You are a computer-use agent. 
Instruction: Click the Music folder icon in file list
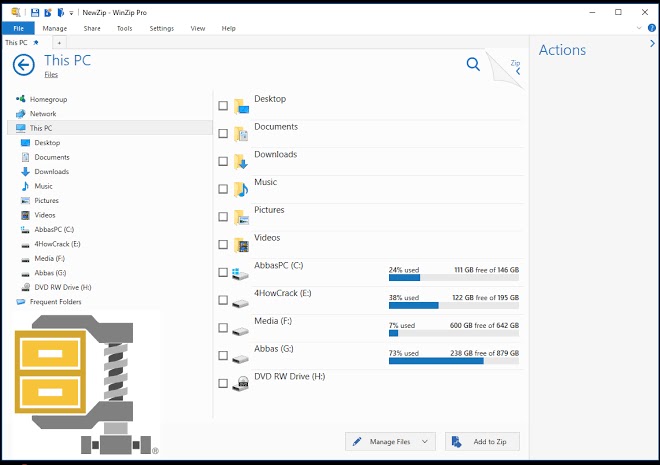[x=241, y=189]
